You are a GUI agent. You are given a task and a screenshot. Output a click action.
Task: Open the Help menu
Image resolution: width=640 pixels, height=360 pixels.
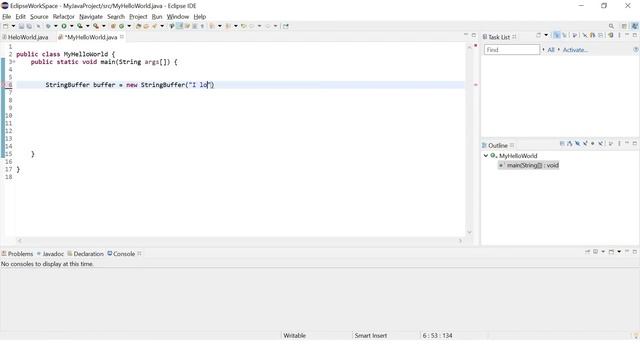200,17
